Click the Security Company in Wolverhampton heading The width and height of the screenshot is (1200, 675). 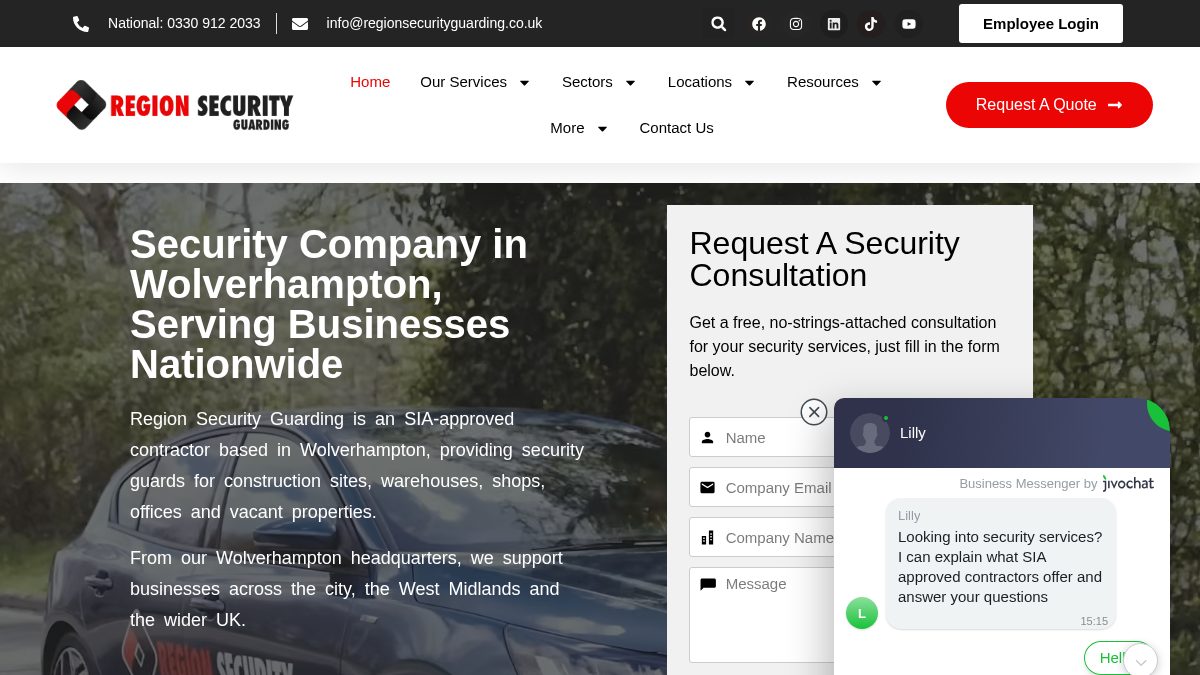(329, 304)
